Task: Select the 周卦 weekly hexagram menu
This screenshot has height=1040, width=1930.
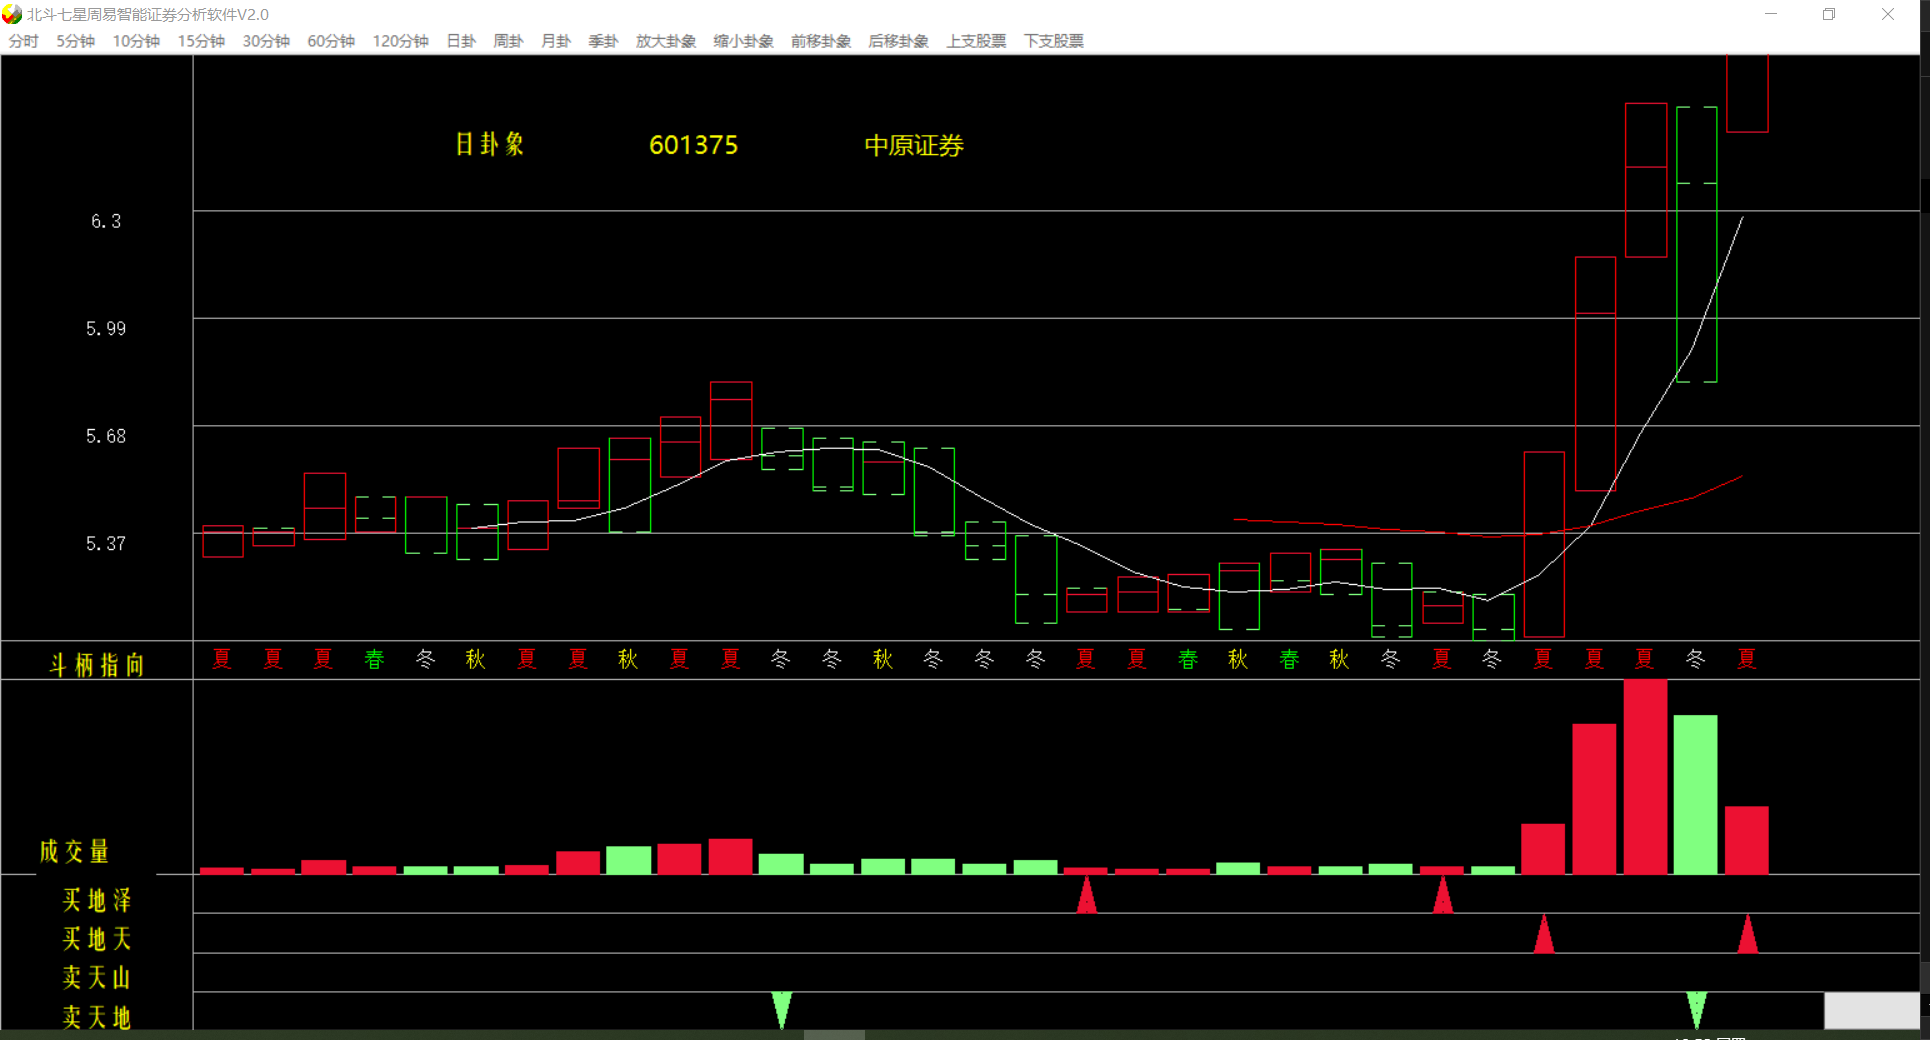Action: tap(508, 41)
